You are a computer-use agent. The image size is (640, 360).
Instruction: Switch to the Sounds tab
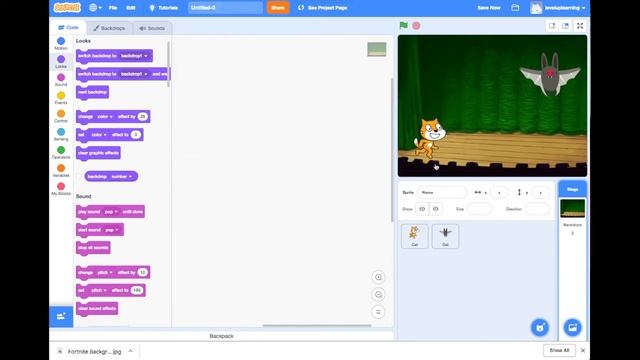click(152, 28)
